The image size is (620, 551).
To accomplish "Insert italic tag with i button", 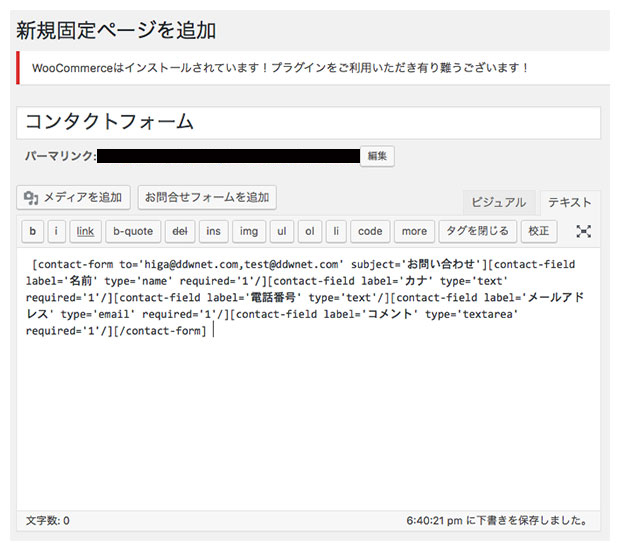I will coord(56,231).
